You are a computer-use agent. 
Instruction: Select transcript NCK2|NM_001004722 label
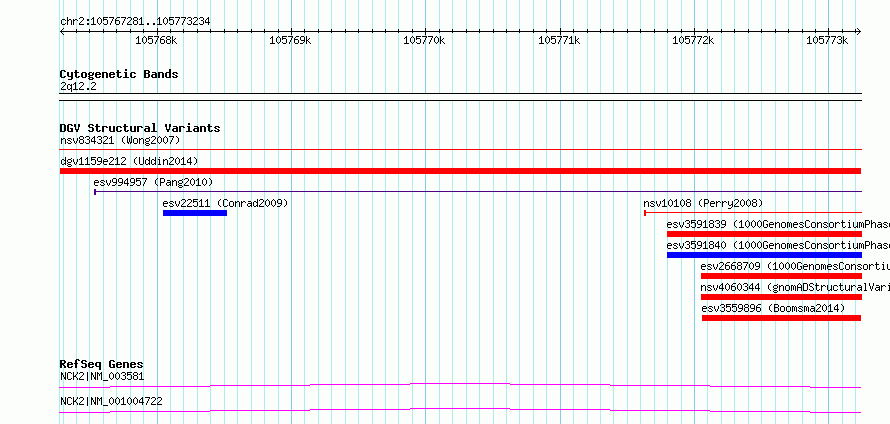click(111, 401)
